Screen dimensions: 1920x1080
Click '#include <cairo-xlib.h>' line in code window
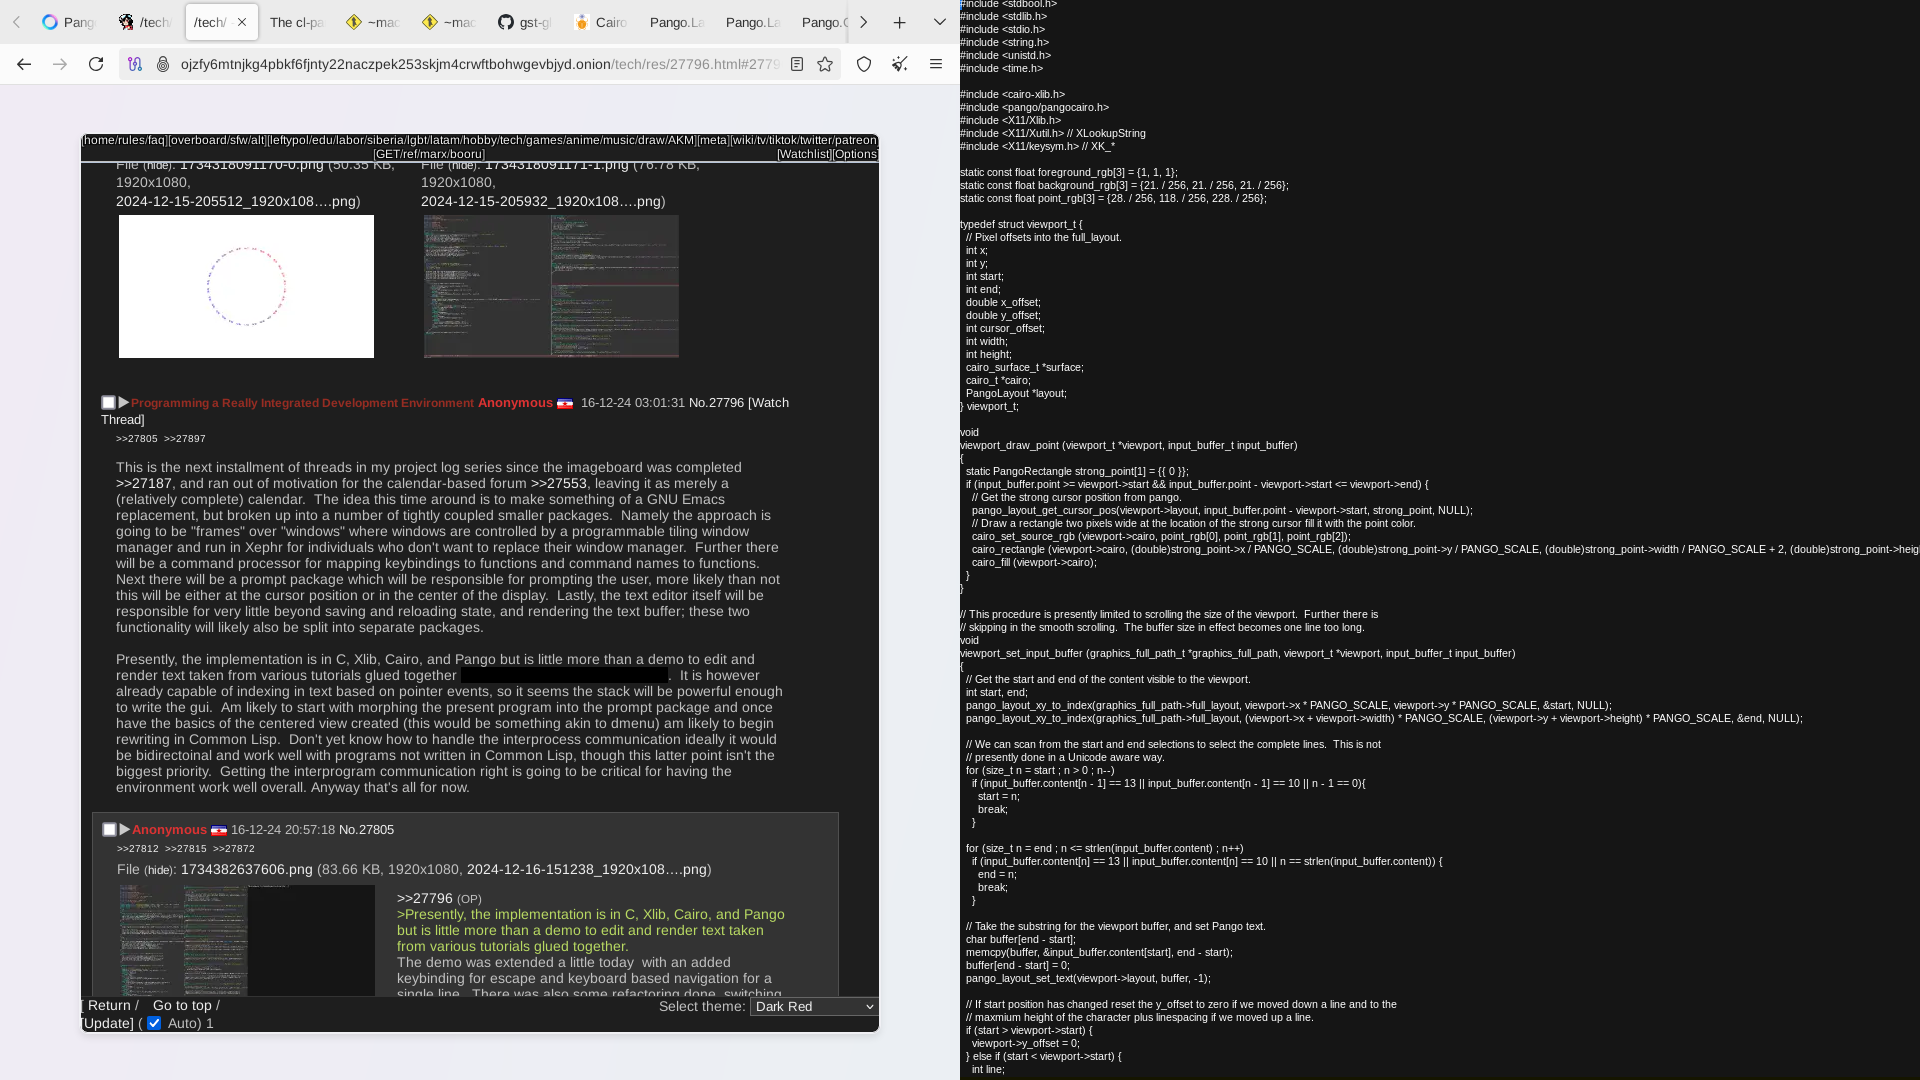click(1012, 94)
